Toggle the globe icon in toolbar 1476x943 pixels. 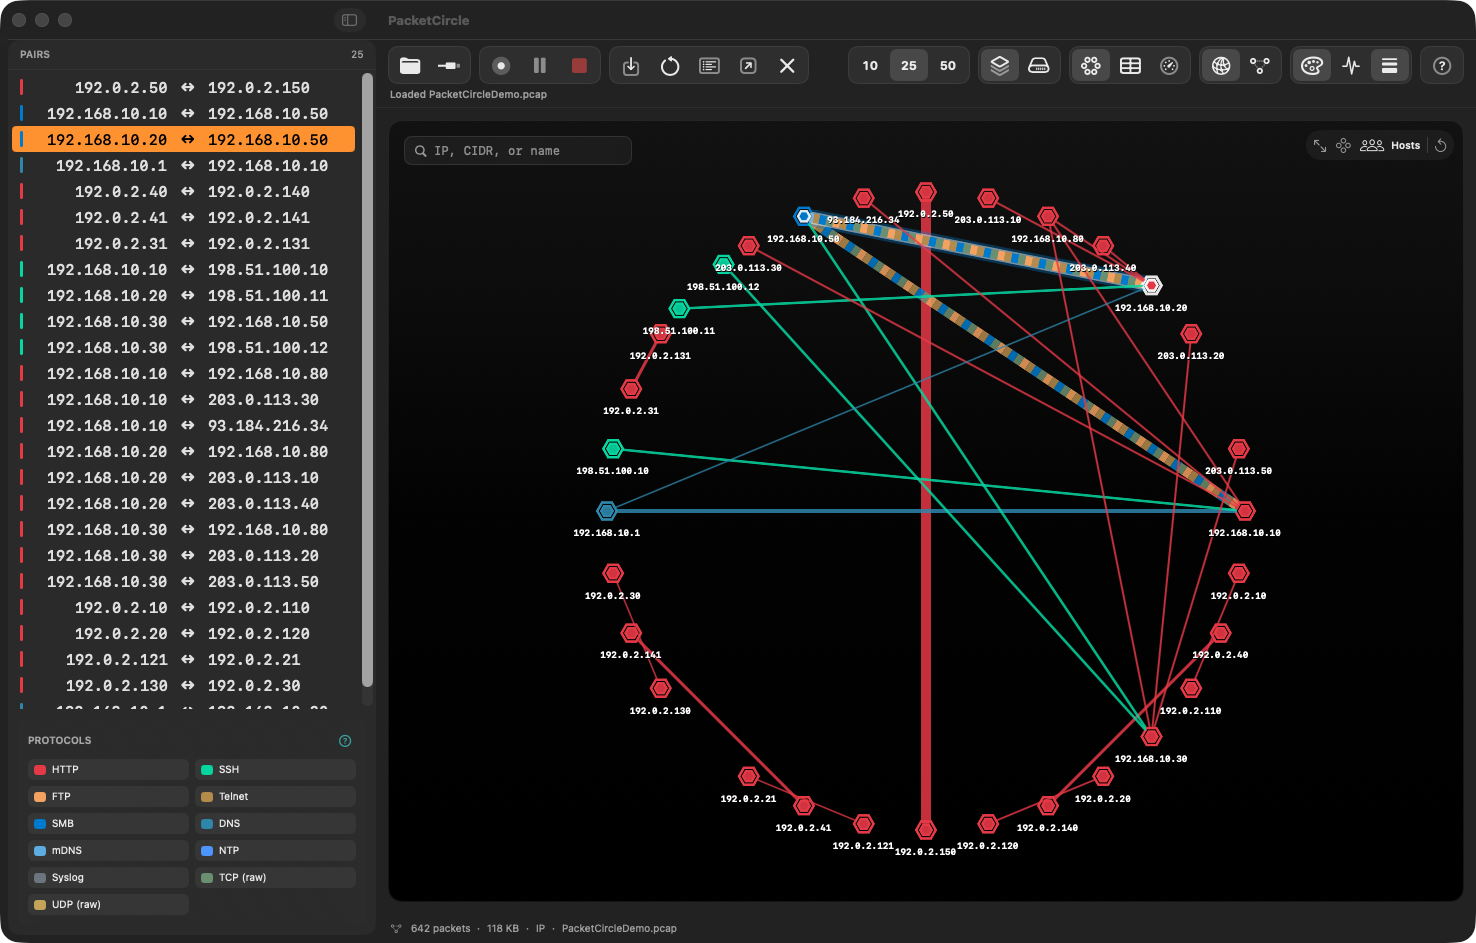pyautogui.click(x=1221, y=66)
